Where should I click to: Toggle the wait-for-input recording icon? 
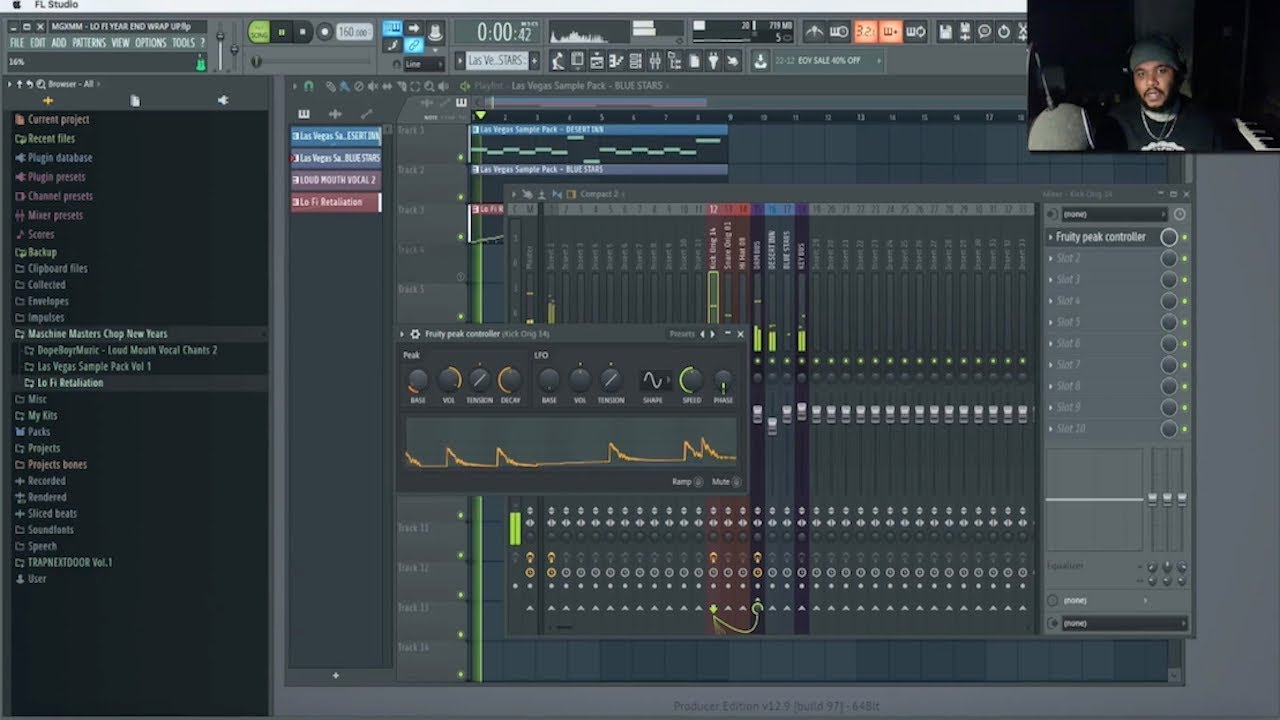[x=839, y=32]
